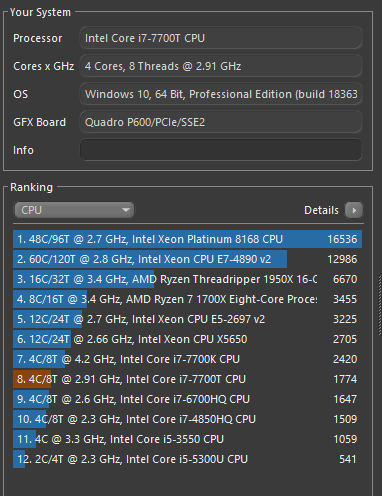This screenshot has height=496, width=382.
Task: Open the CPU ranking dropdown
Action: click(x=74, y=210)
